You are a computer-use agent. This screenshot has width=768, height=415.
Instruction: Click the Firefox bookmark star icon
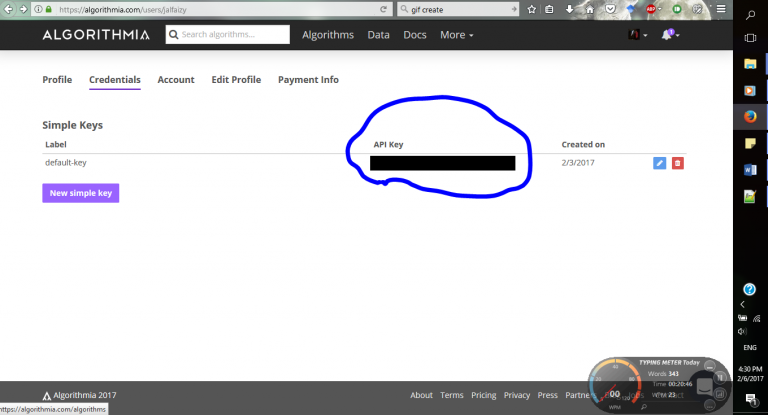pos(533,9)
